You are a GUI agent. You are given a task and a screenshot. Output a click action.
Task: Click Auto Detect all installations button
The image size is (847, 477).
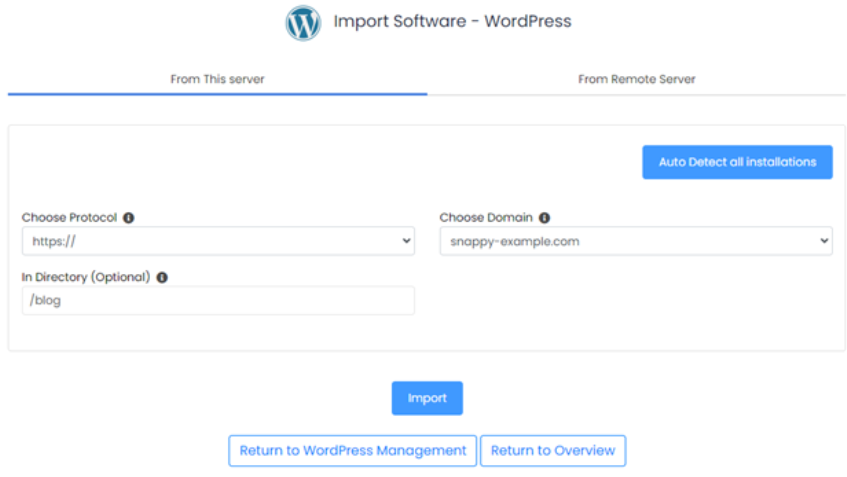(737, 162)
